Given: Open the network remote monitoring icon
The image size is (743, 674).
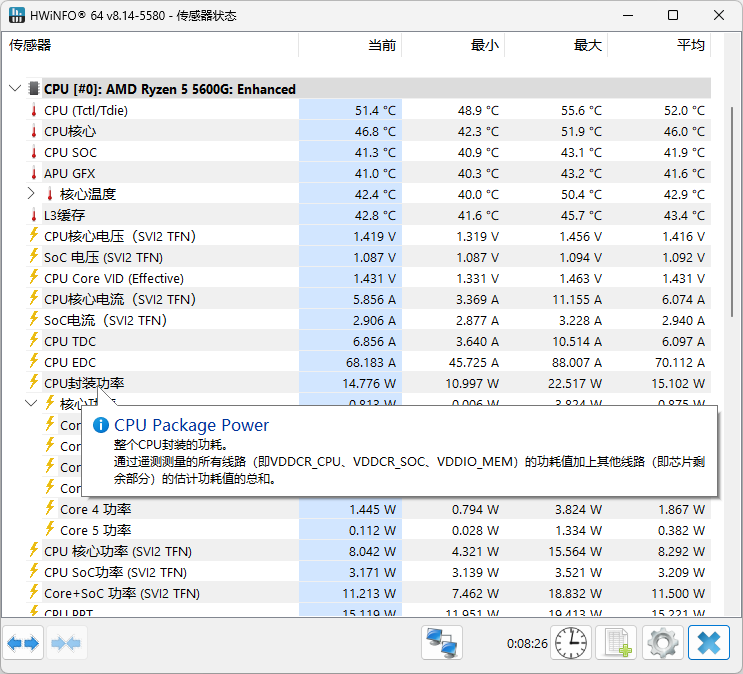Looking at the screenshot, I should click(441, 643).
